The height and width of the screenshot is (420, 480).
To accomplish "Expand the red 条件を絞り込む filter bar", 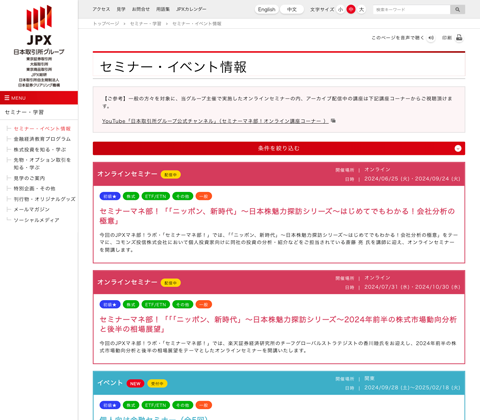I will 279,148.
